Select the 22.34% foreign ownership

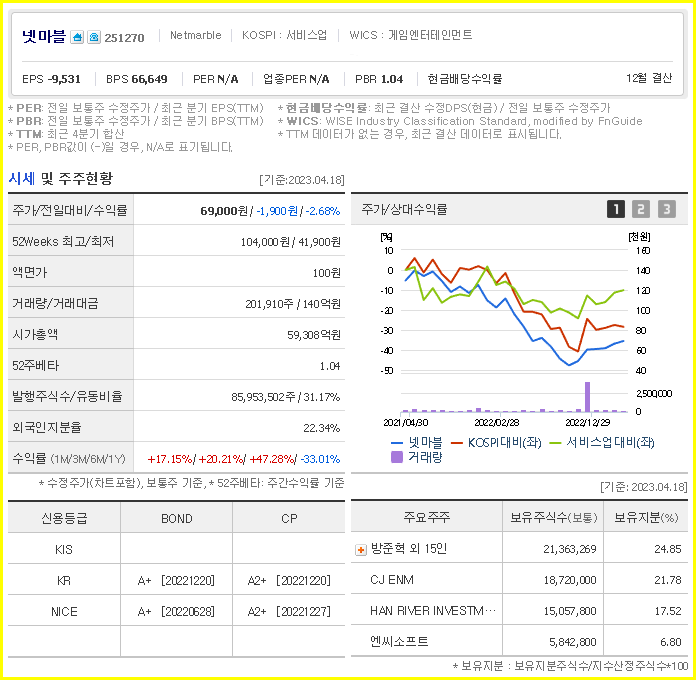point(321,428)
